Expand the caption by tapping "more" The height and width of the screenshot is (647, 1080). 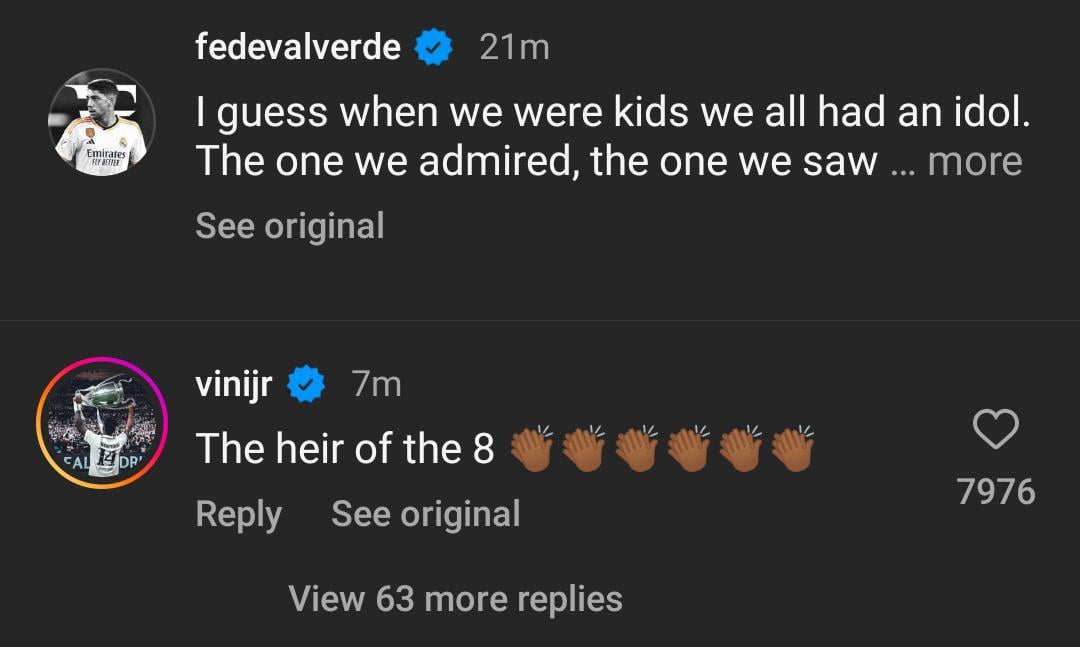tap(974, 161)
